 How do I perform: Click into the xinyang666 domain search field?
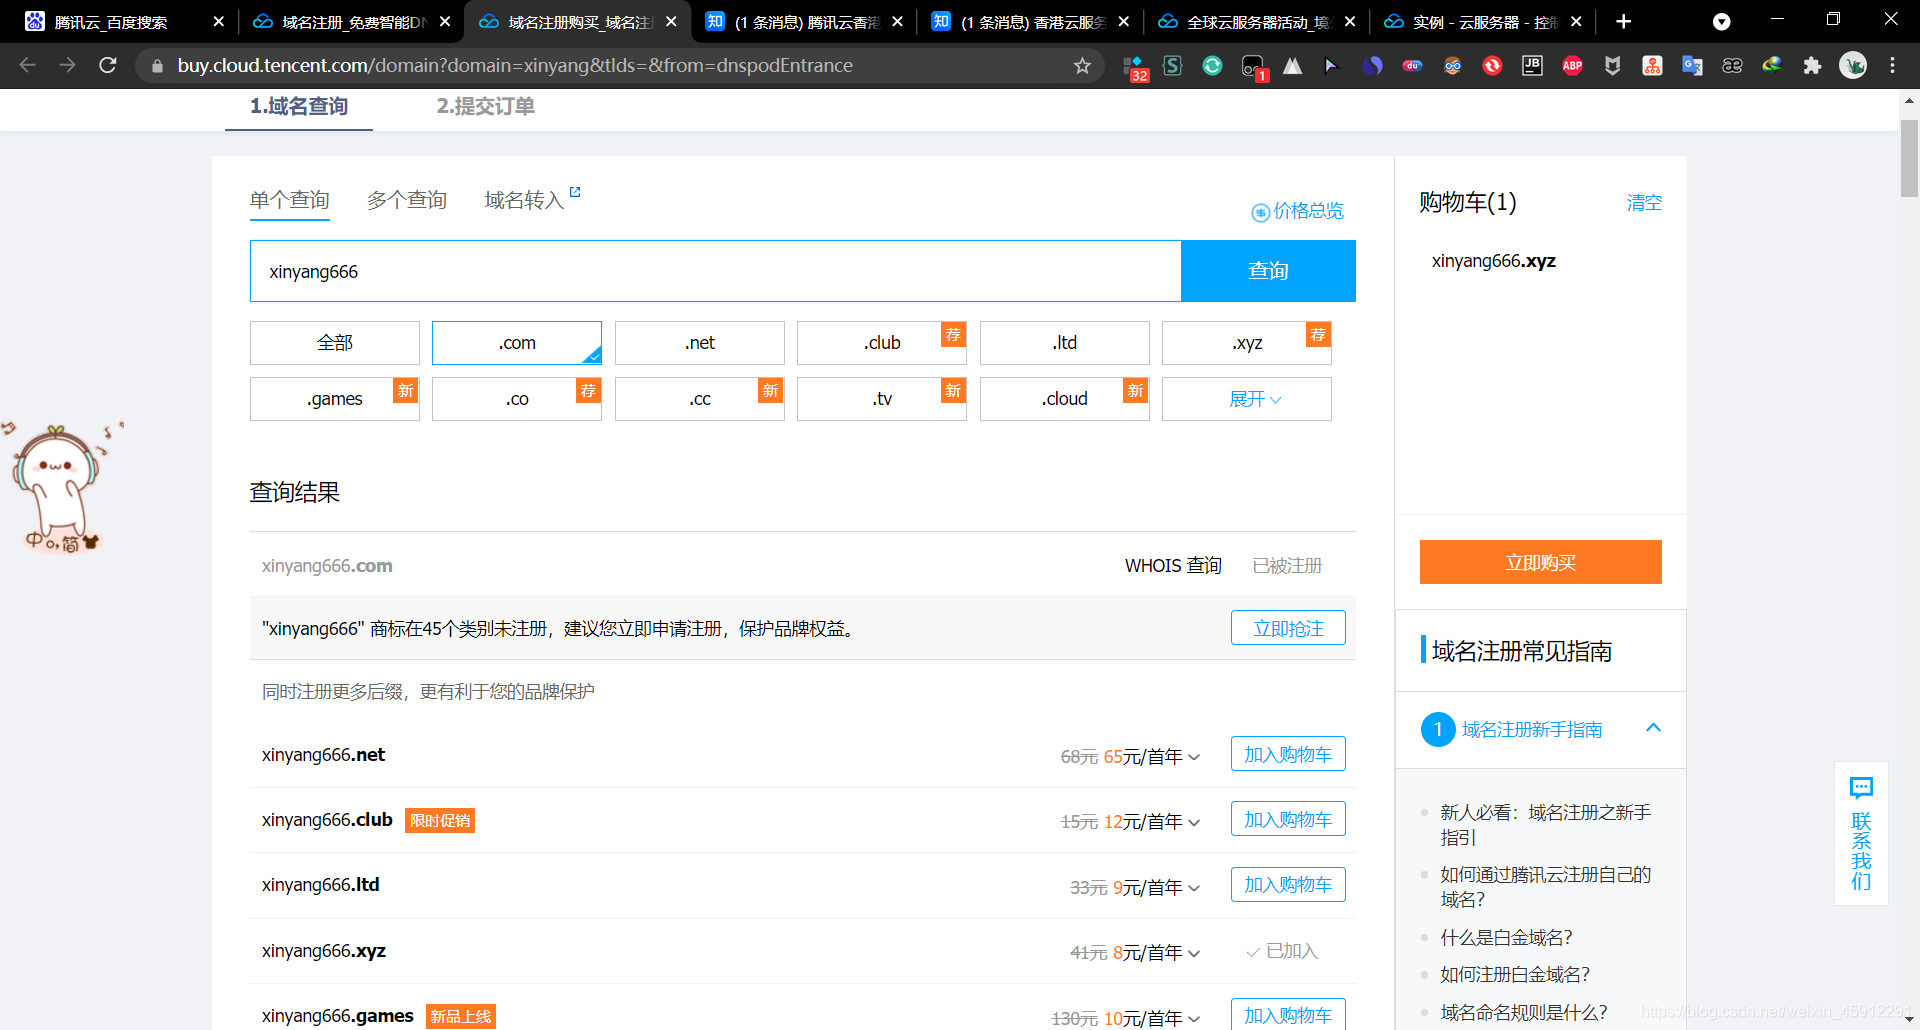(x=715, y=271)
